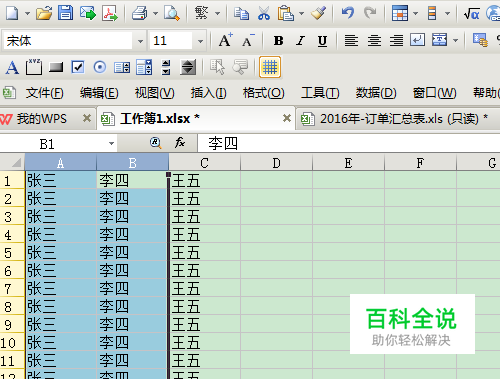Click the select-all corner button
The height and width of the screenshot is (379, 500).
(x=12, y=163)
